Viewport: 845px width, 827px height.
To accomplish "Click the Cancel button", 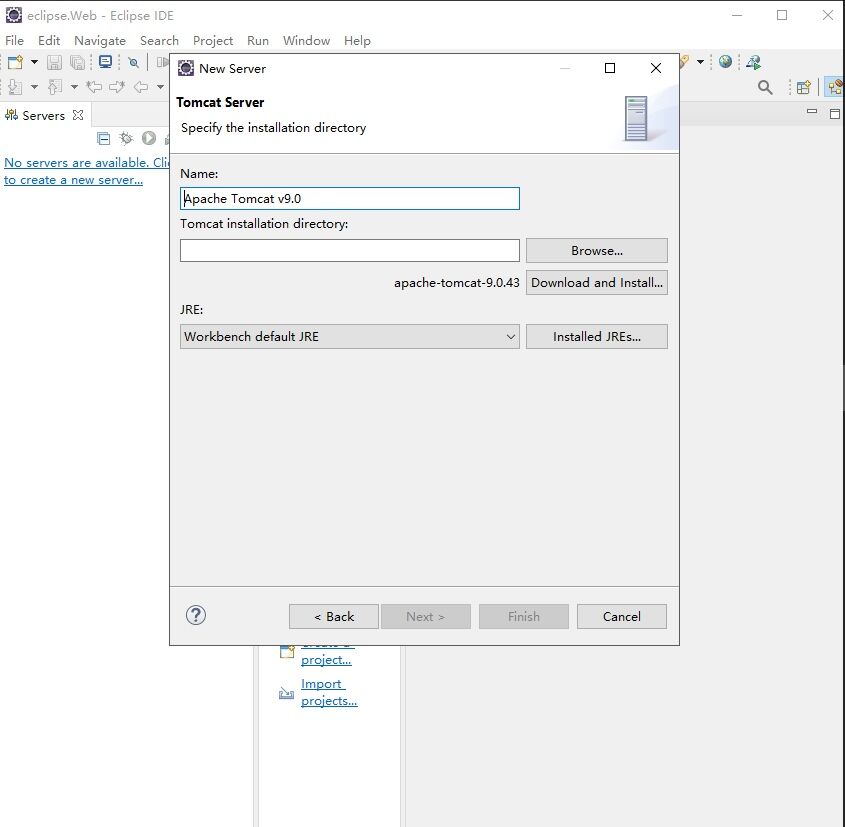I will tap(621, 616).
